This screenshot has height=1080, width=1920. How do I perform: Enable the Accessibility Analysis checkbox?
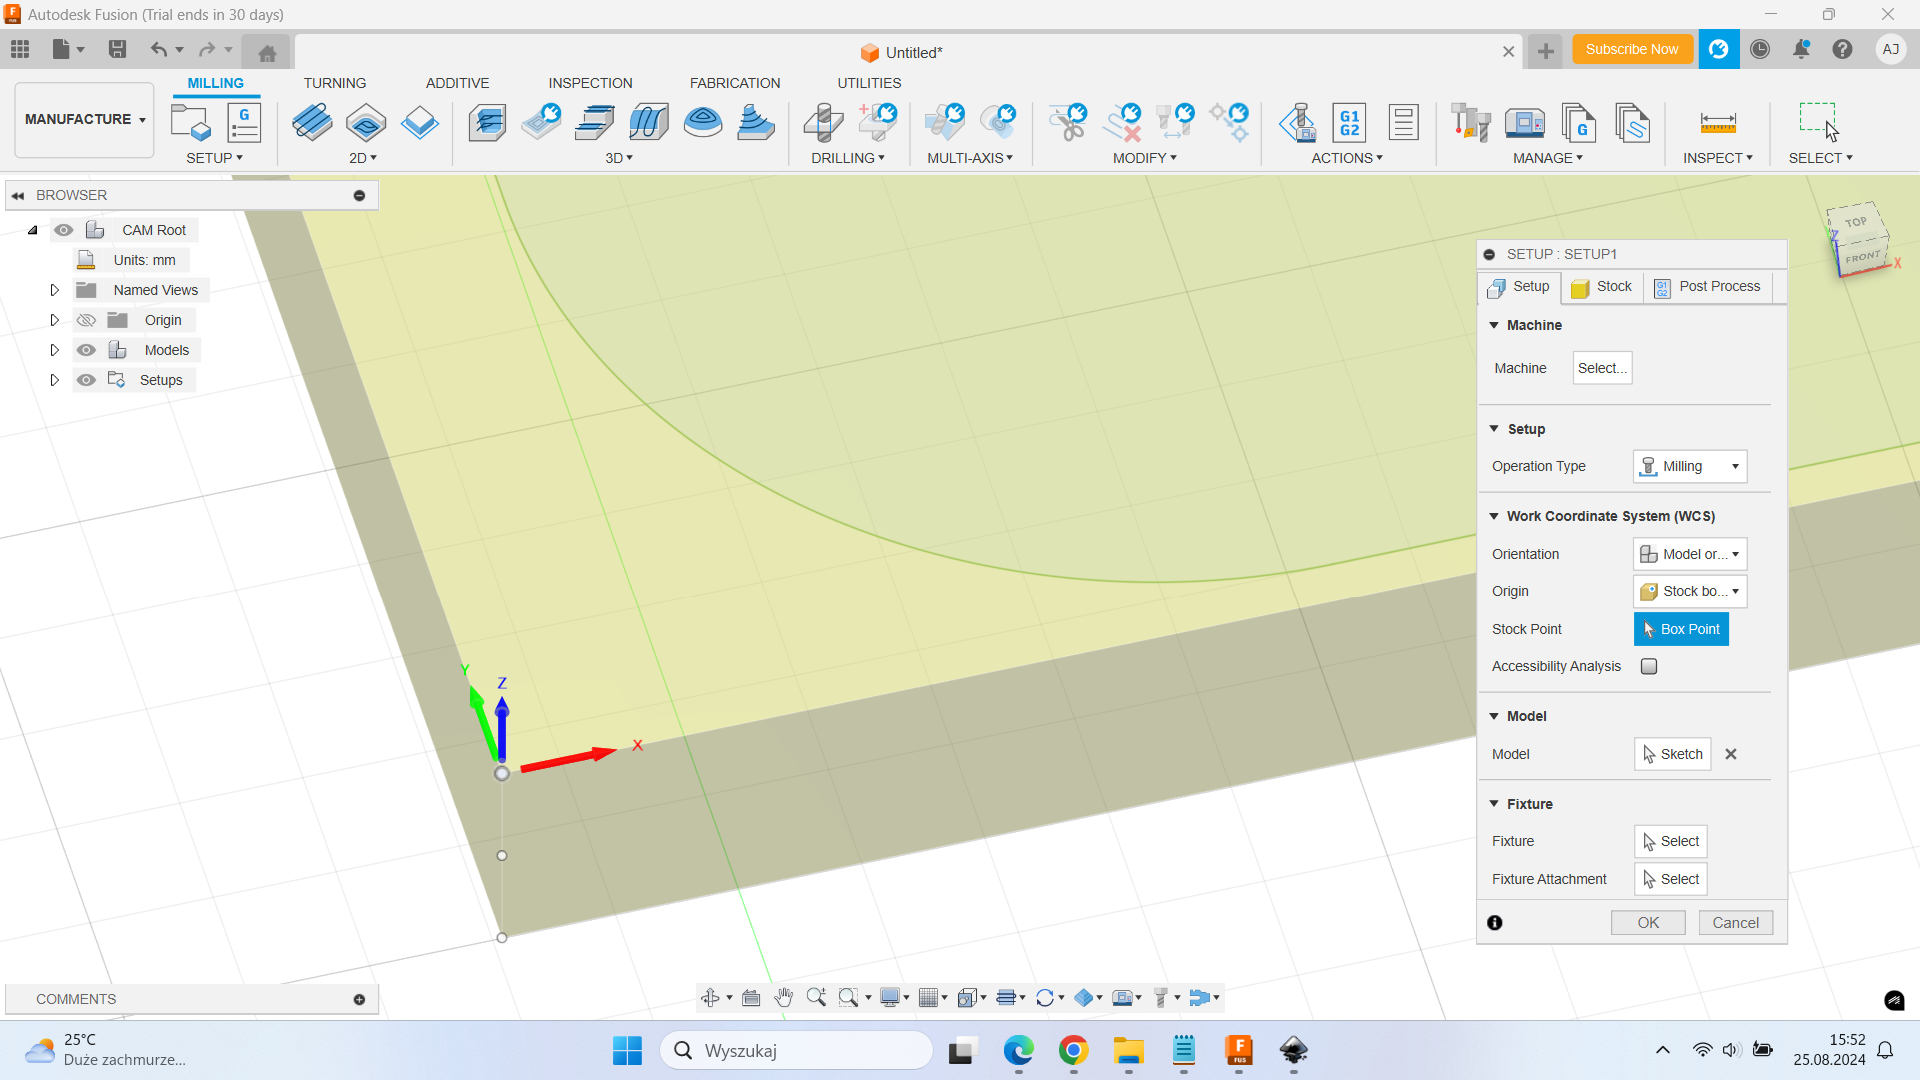[1649, 666]
